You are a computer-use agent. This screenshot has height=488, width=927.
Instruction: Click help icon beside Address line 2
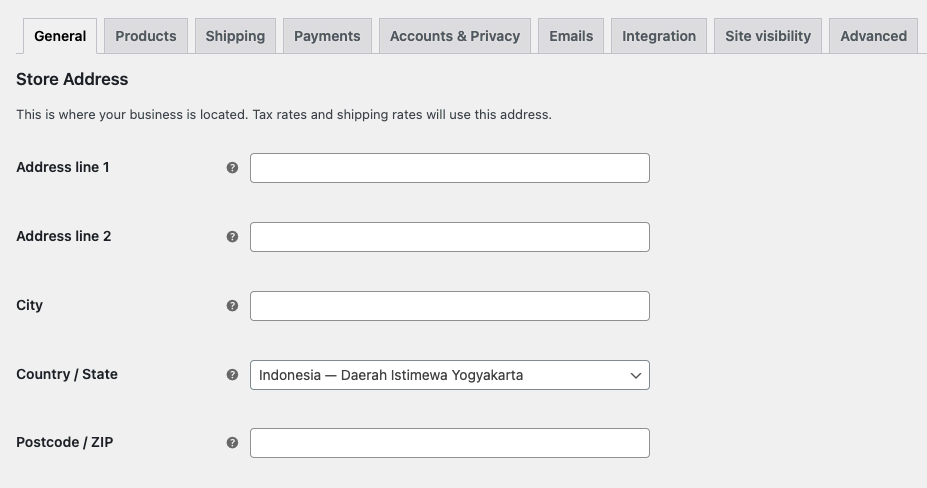[x=232, y=237]
